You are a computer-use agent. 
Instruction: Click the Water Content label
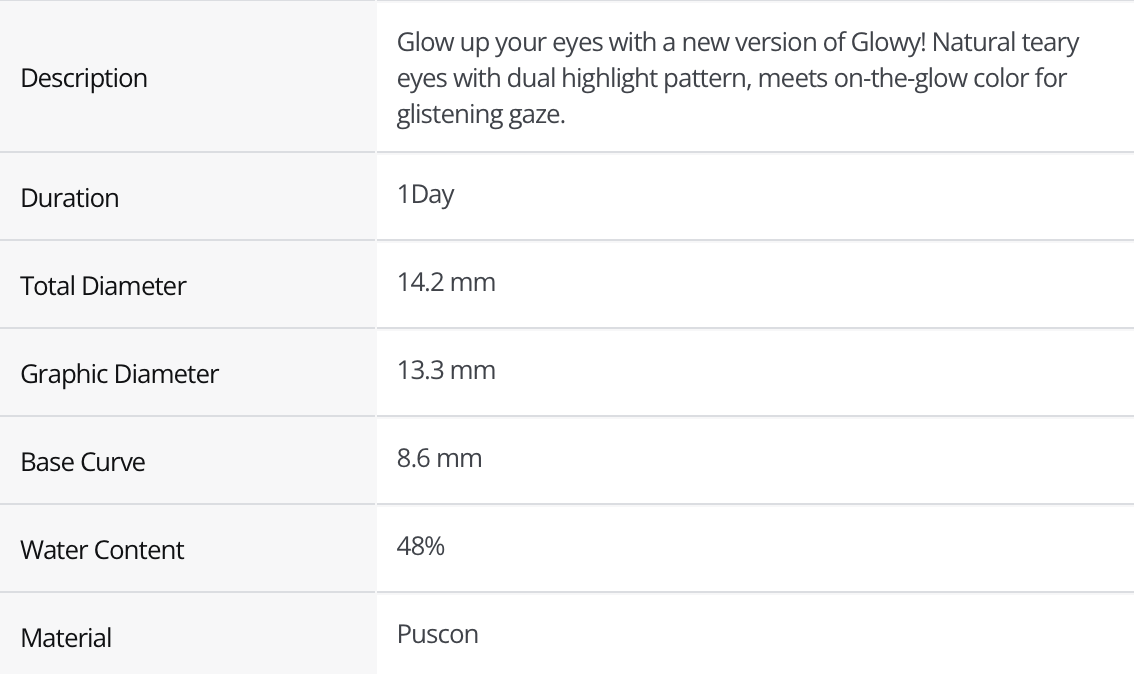coord(102,550)
